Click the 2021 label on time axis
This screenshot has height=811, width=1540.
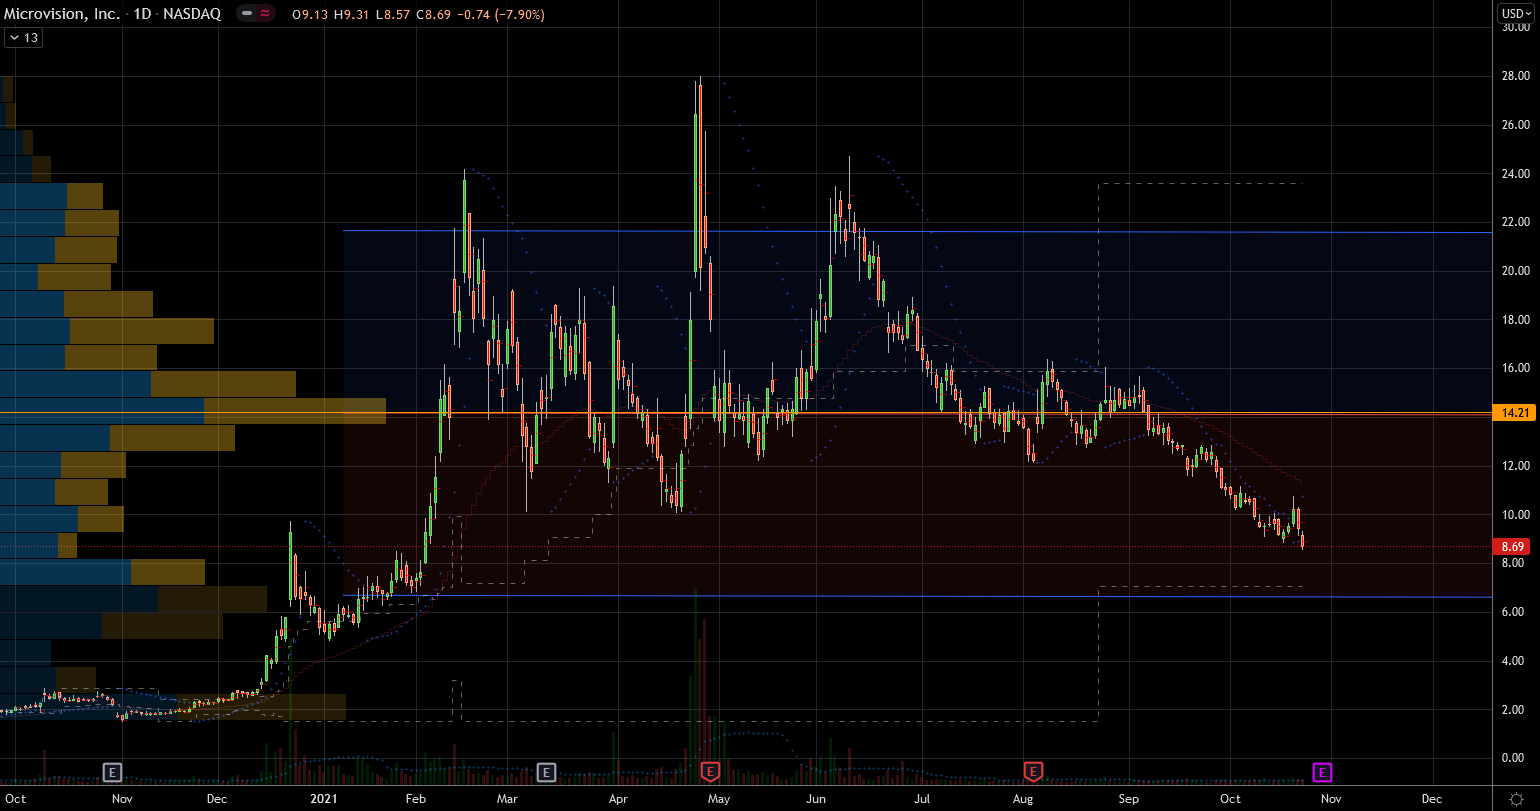324,799
